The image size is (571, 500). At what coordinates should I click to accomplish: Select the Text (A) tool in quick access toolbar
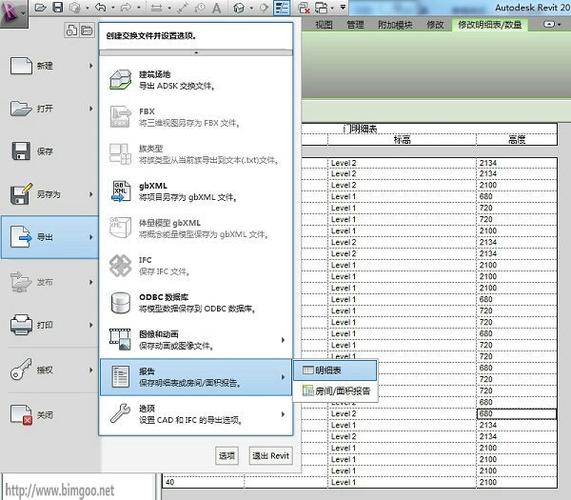point(216,8)
